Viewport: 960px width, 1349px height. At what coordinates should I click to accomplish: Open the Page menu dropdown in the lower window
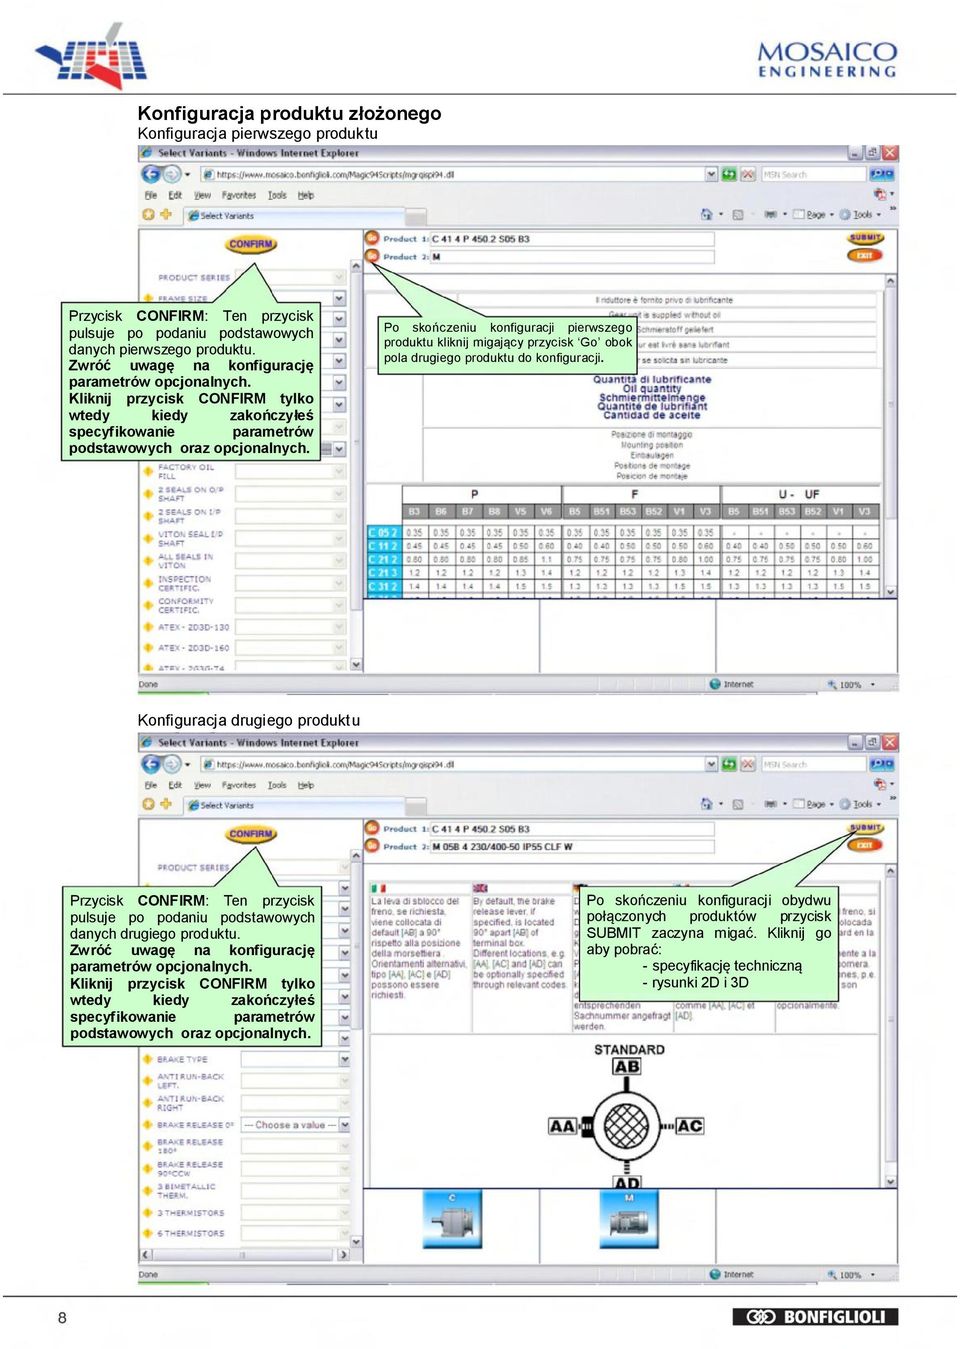pos(831,804)
